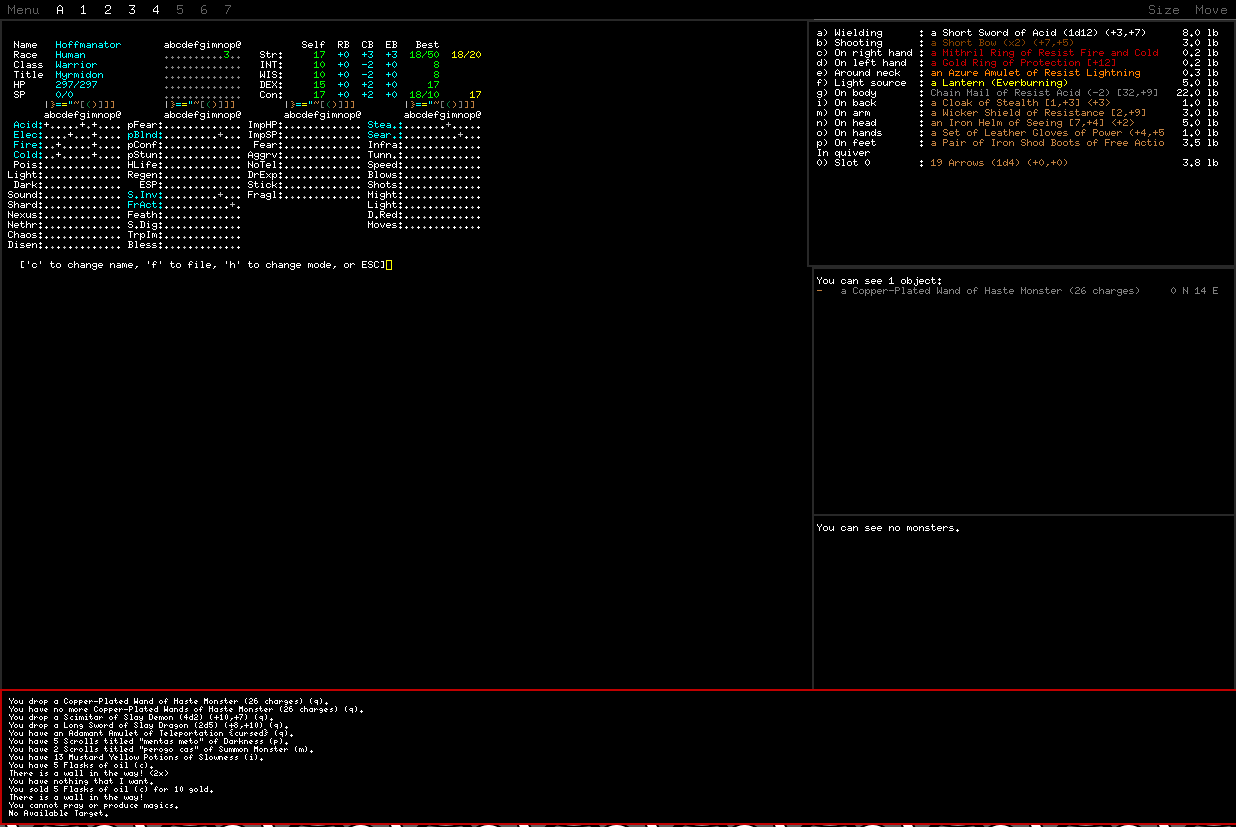Click the DEX stat label

click(x=271, y=85)
